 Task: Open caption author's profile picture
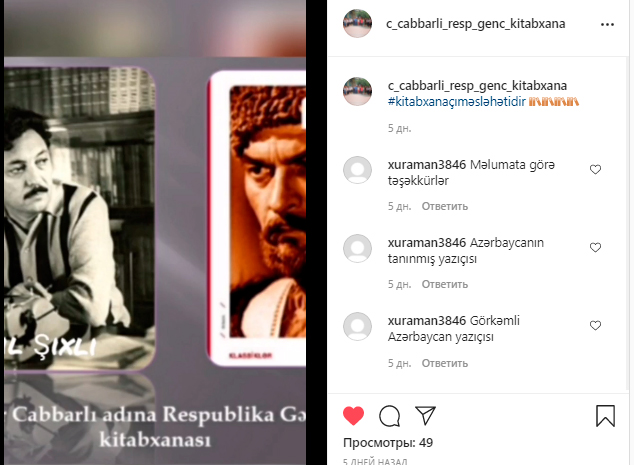click(x=357, y=92)
